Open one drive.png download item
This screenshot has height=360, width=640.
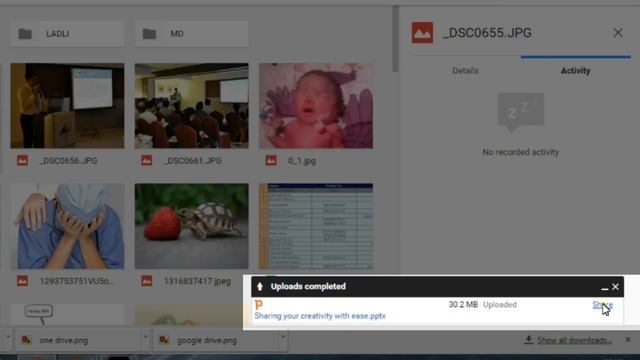point(78,340)
